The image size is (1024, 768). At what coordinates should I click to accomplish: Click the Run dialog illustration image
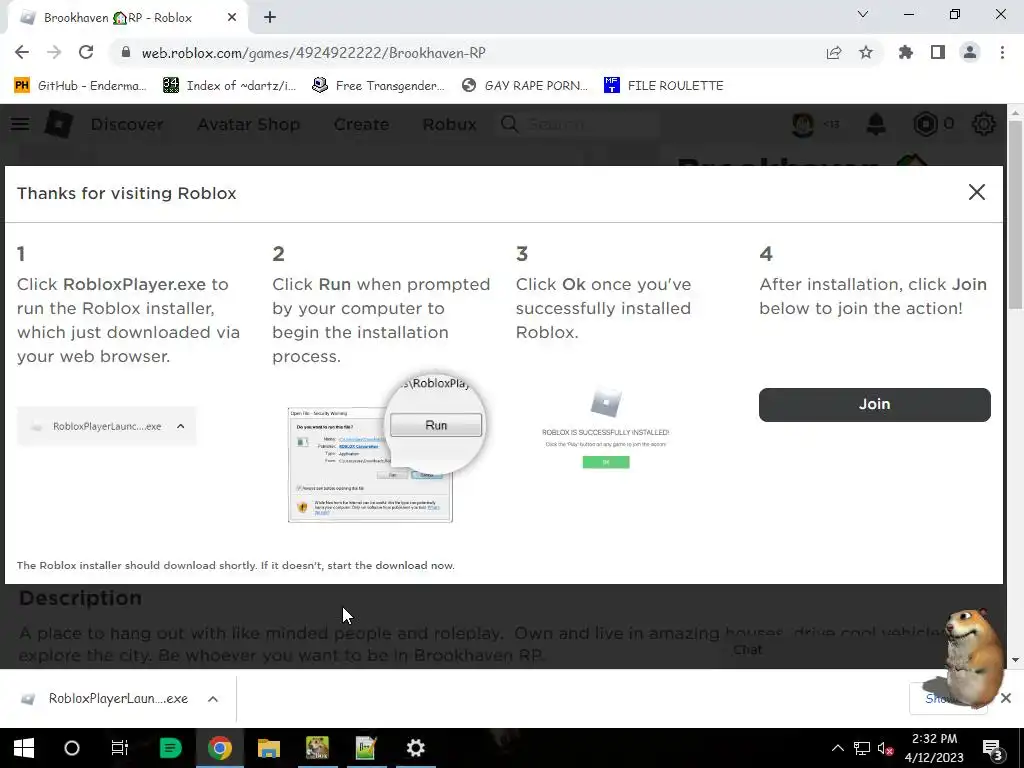click(x=387, y=449)
